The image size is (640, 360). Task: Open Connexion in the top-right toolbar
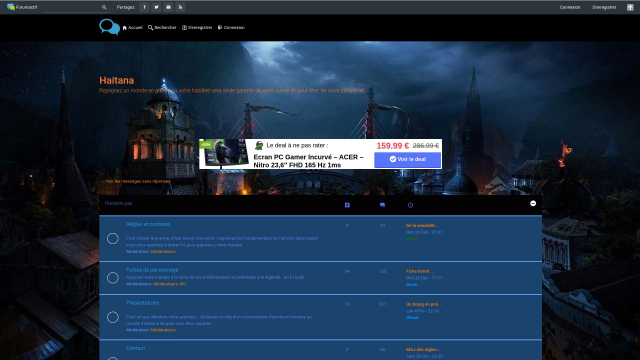coord(570,7)
